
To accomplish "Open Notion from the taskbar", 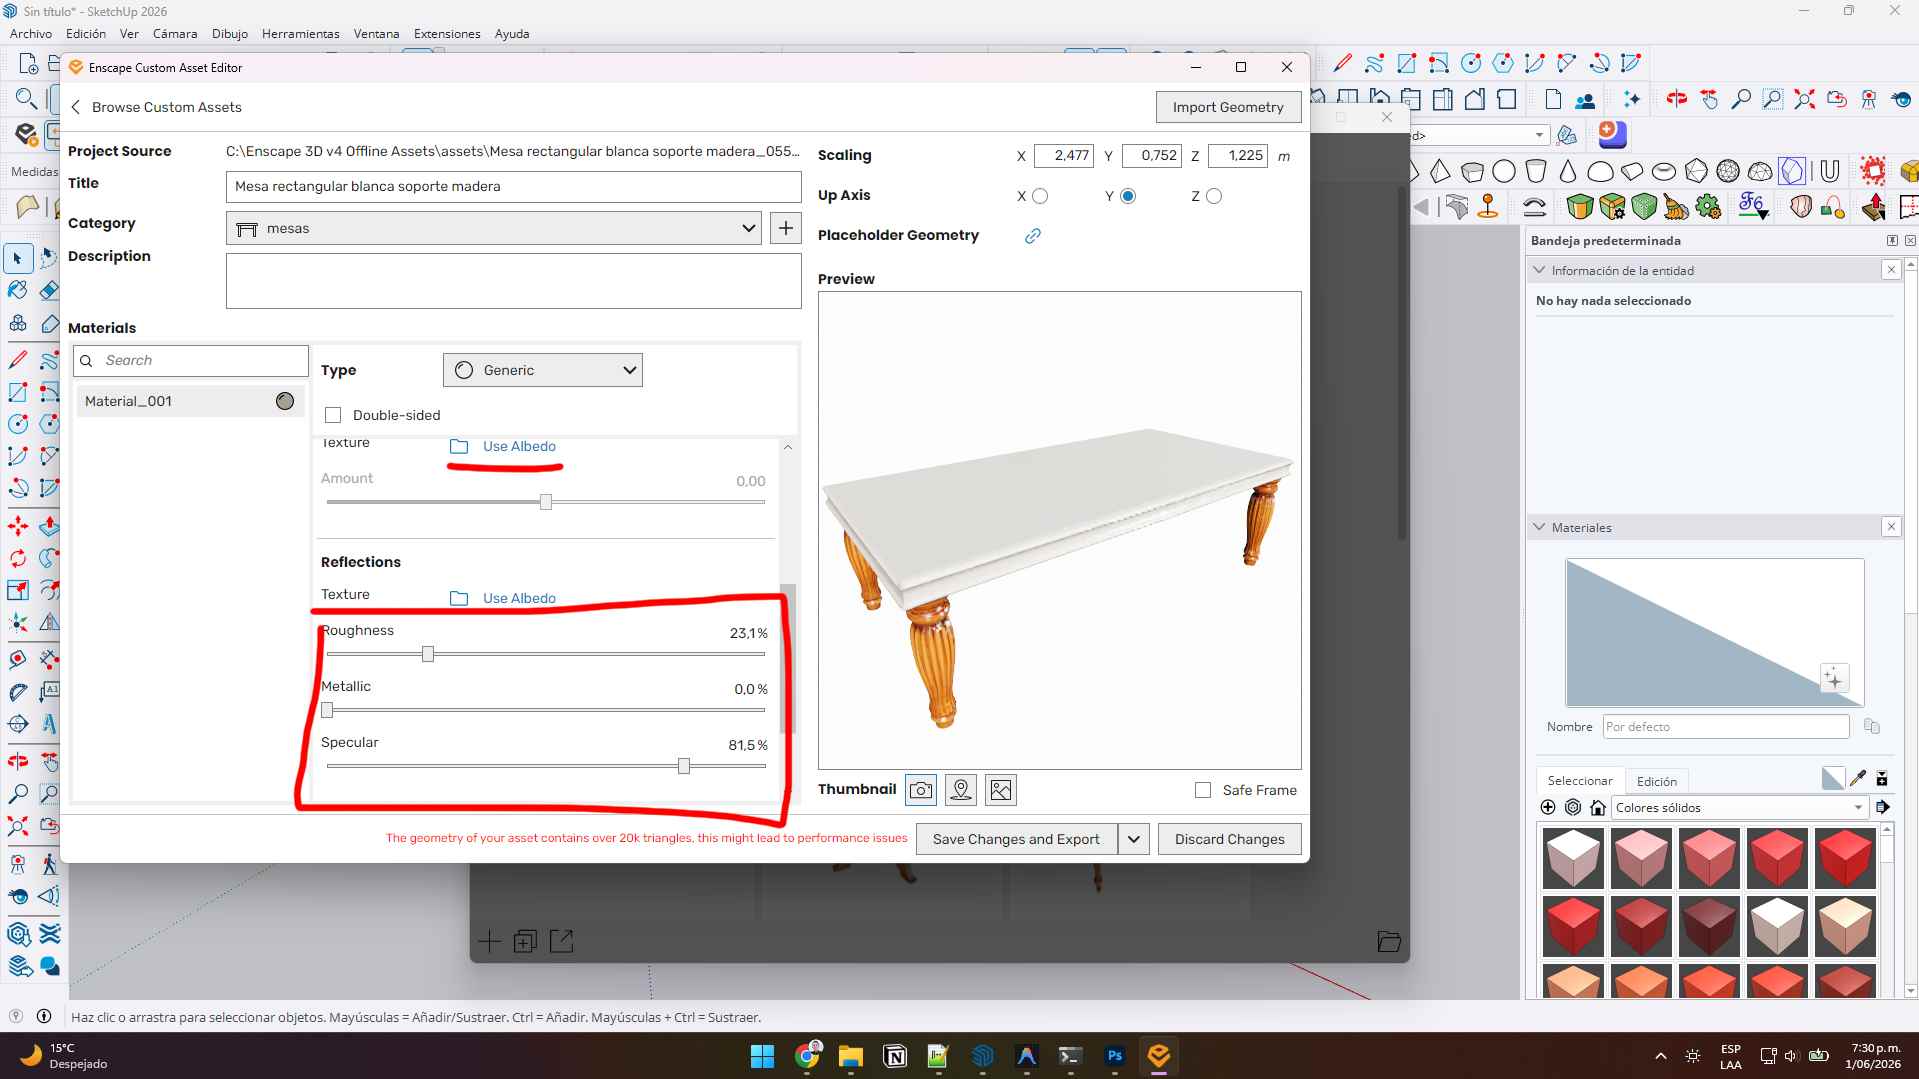I will 895,1056.
